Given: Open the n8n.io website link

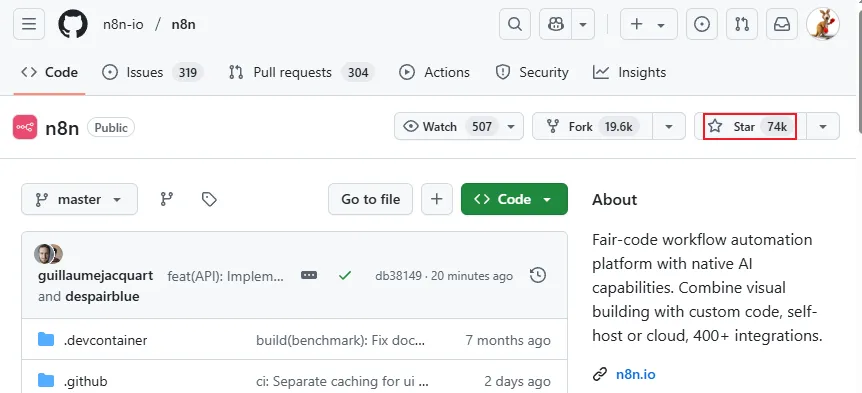Looking at the screenshot, I should tap(636, 374).
